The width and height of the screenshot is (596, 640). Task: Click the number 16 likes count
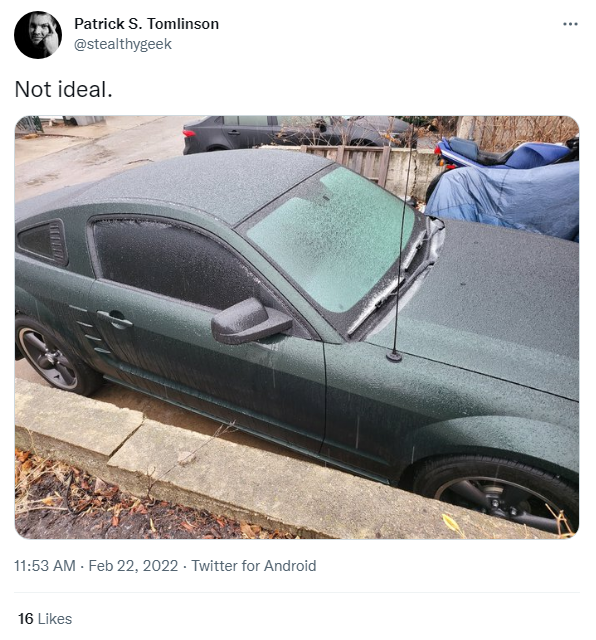tap(26, 619)
